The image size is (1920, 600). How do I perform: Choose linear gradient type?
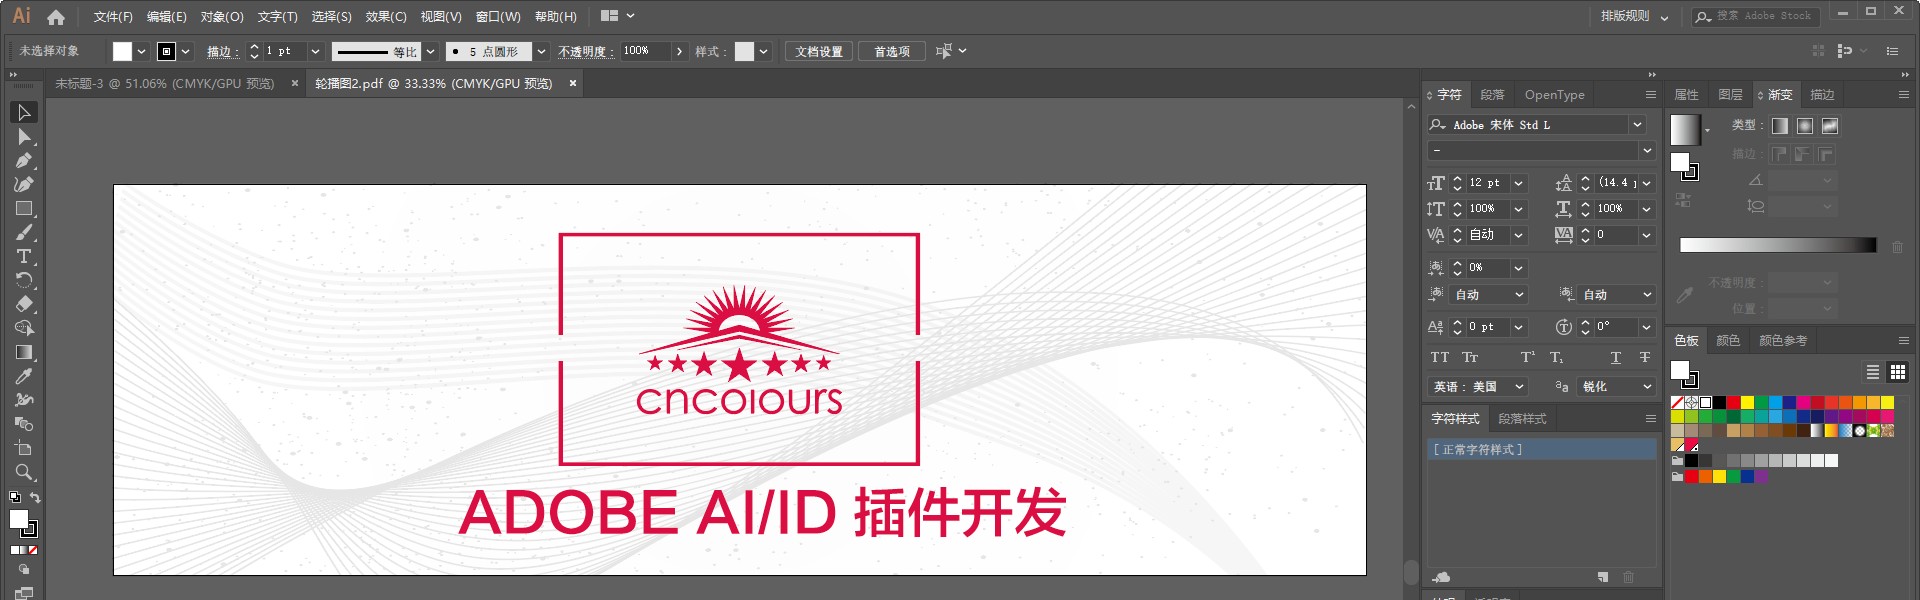(x=1780, y=126)
